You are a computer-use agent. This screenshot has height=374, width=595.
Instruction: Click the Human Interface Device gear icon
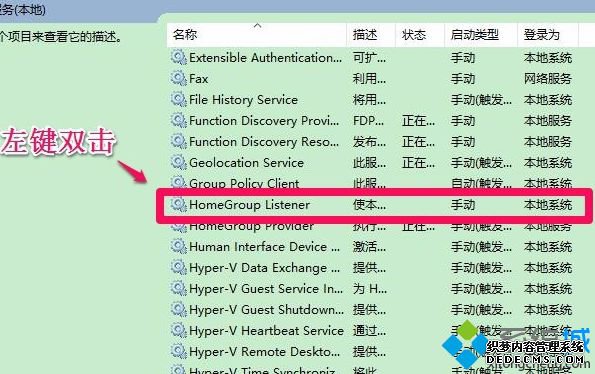178,247
